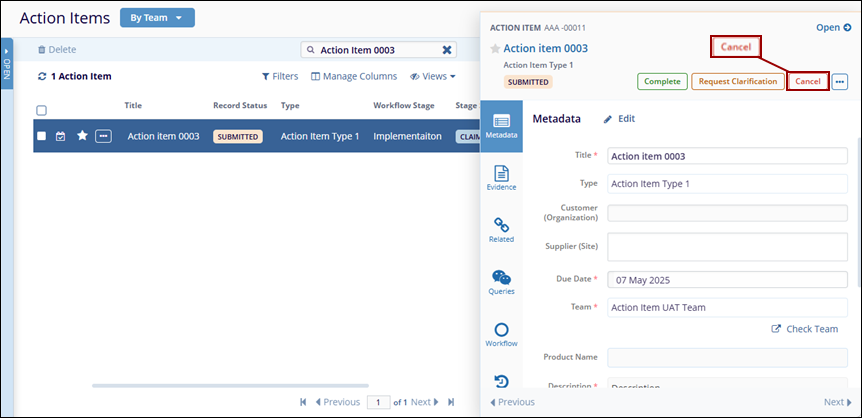Click the calendar icon in the row
The height and width of the screenshot is (418, 862).
(x=61, y=136)
